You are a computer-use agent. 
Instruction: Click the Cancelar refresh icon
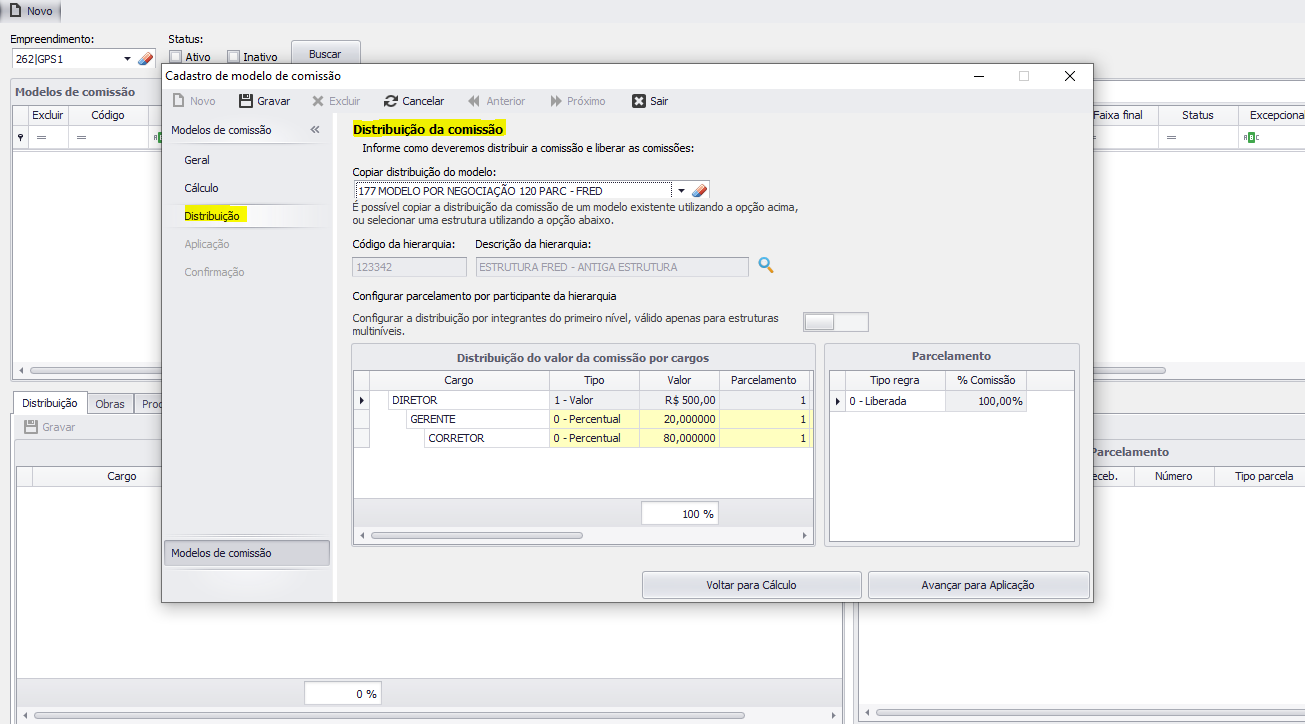[x=391, y=101]
